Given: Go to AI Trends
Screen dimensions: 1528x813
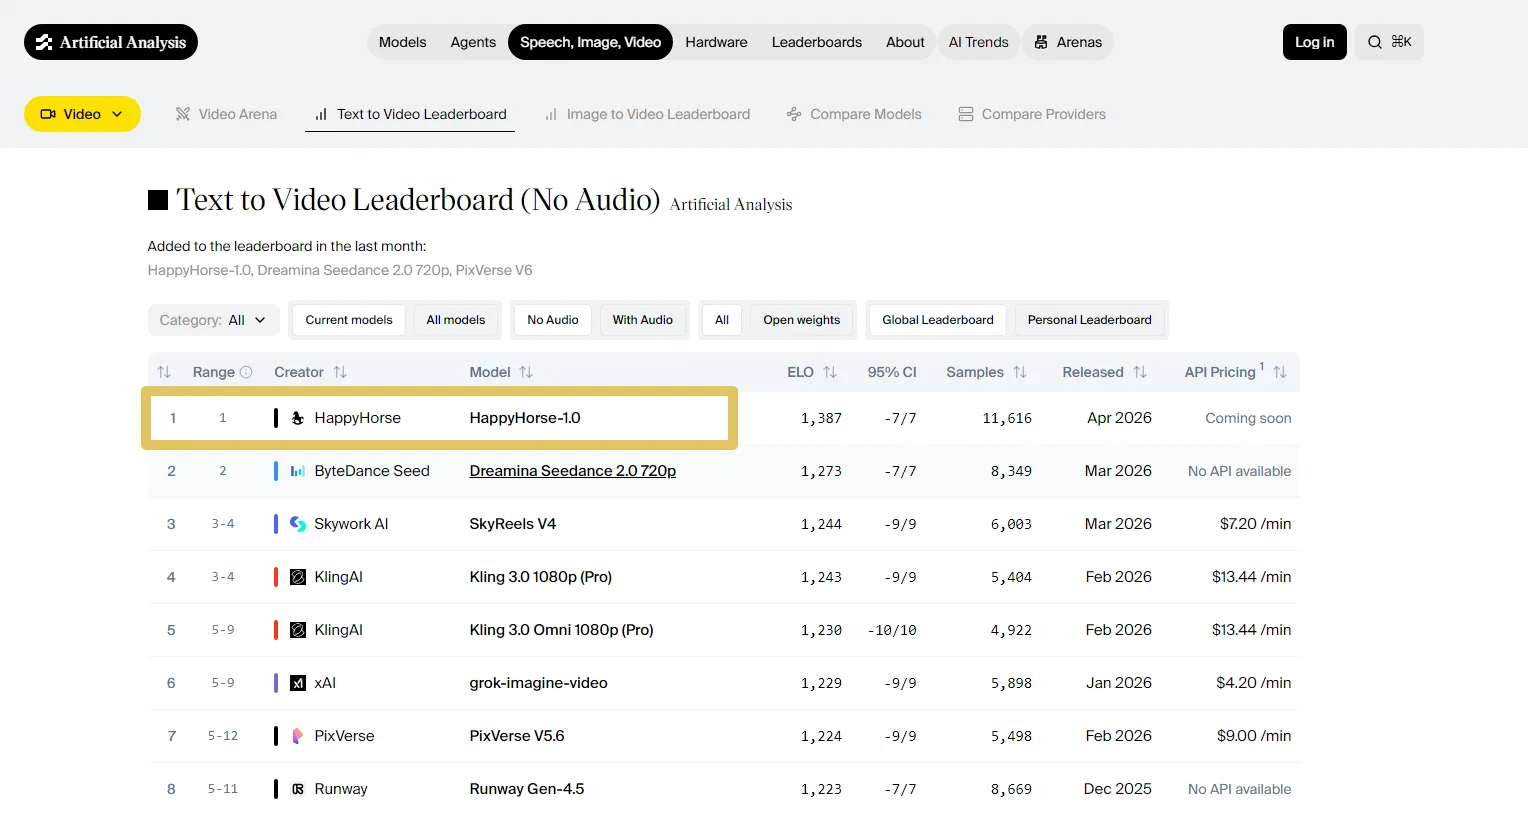Looking at the screenshot, I should pyautogui.click(x=979, y=42).
